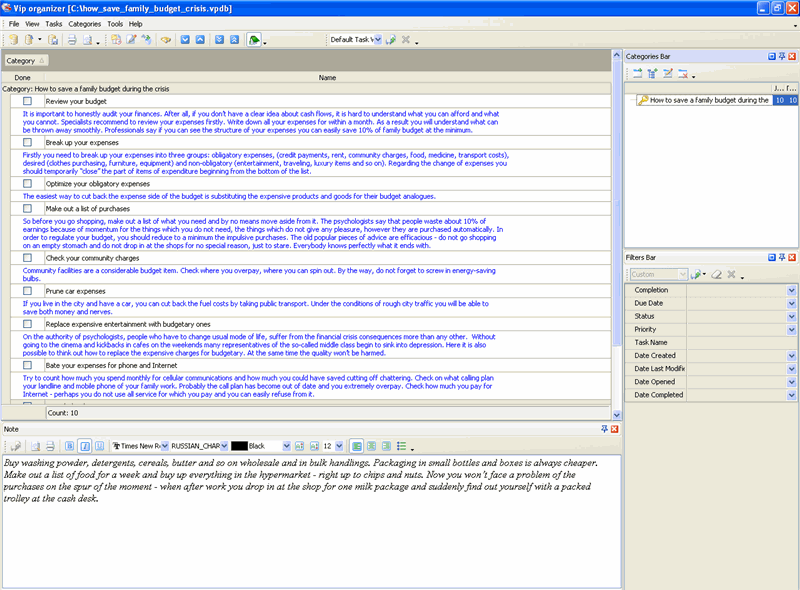800x590 pixels.
Task: Click the new task icon in main toolbar
Action: [116, 40]
